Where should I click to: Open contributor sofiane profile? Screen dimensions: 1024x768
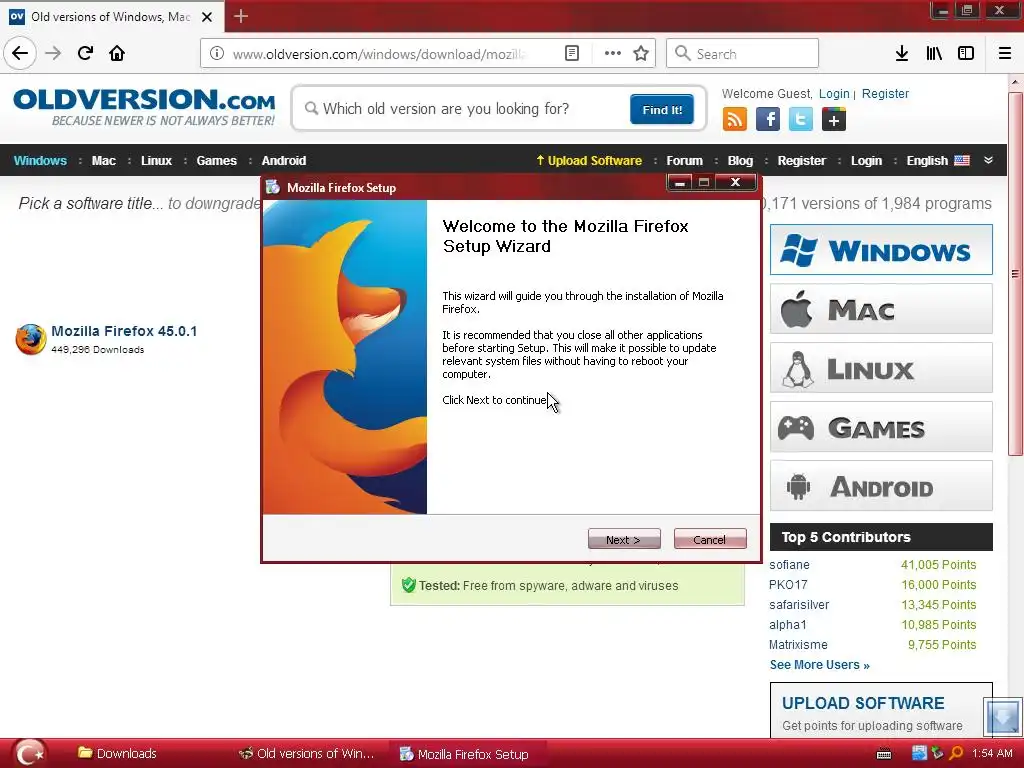(789, 565)
